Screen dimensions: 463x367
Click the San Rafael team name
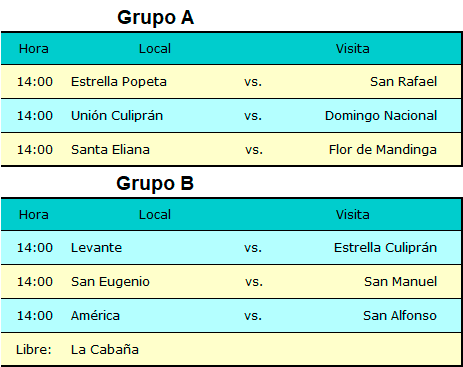(403, 82)
